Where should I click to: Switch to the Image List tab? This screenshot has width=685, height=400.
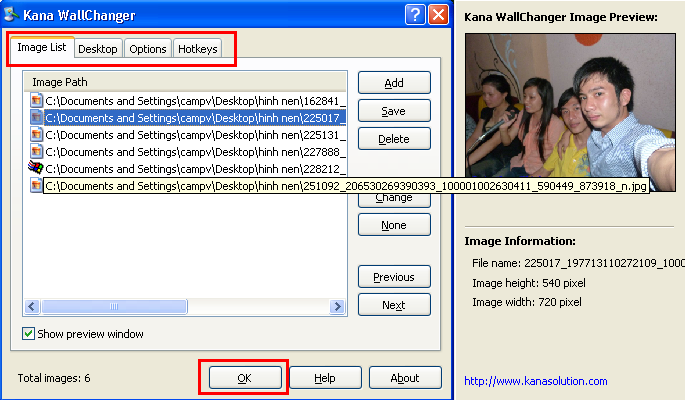coord(42,47)
